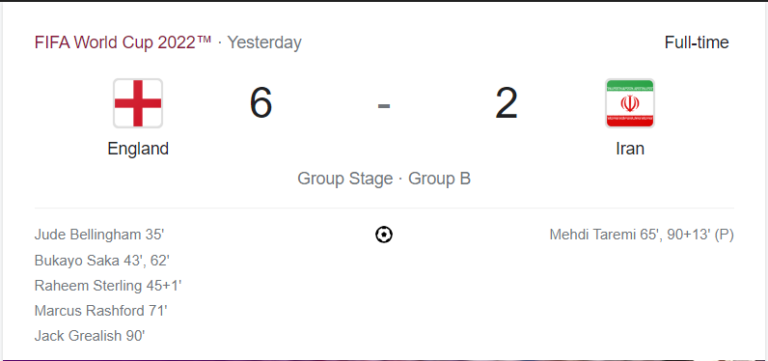Select the Iran team name
This screenshot has height=361, width=768.
coord(630,148)
